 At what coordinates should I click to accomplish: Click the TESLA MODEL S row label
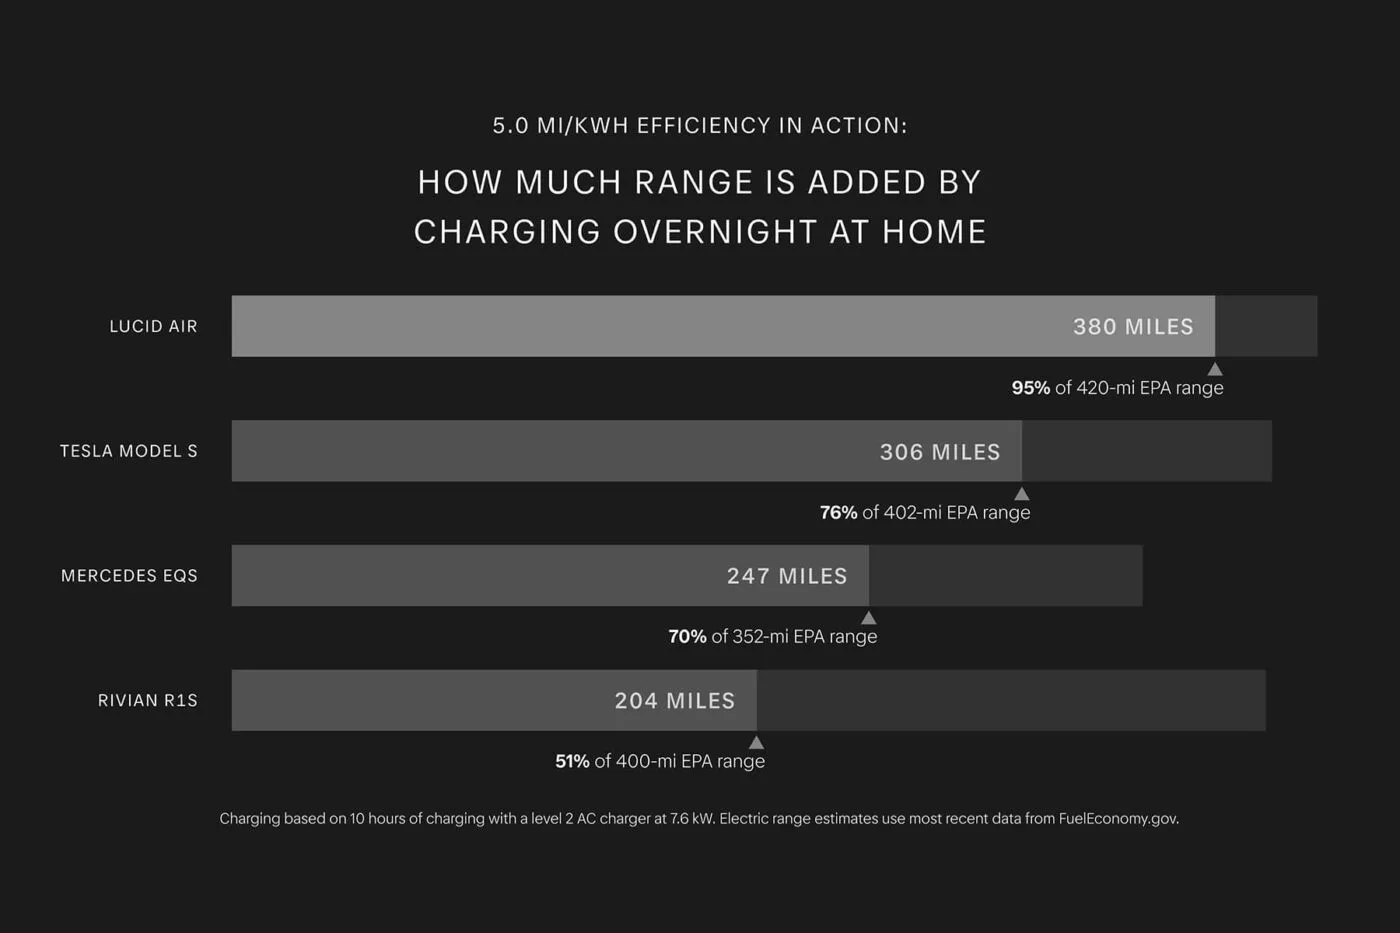click(129, 451)
